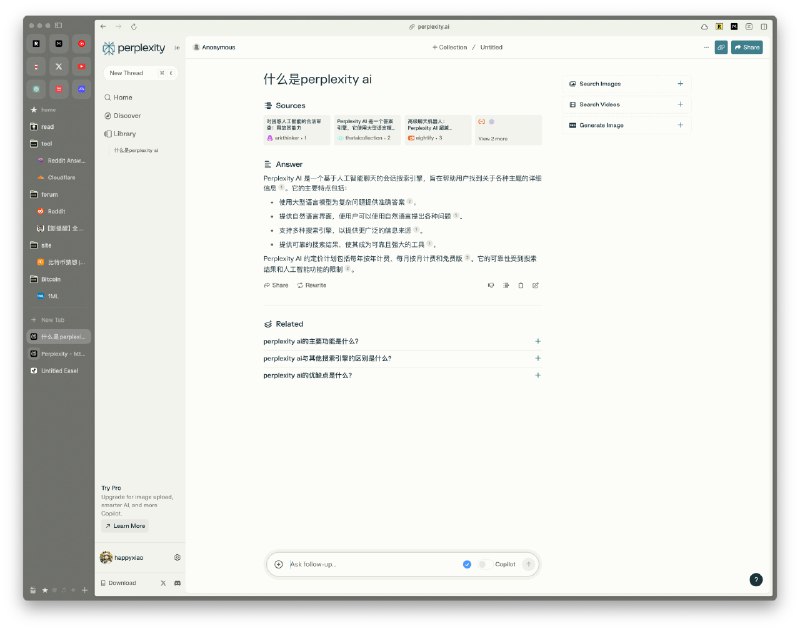Expand the Search Images option
800x631 pixels.
point(680,84)
